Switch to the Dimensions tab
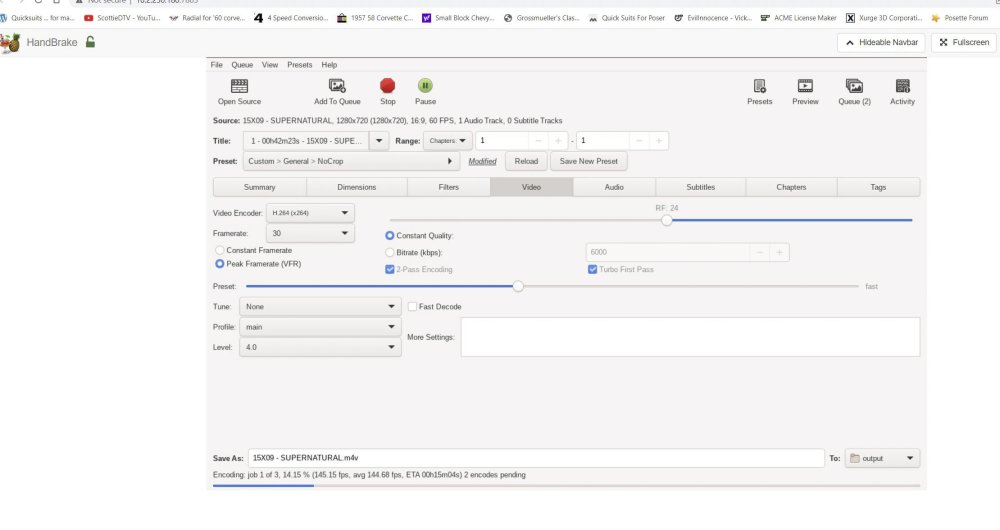 [357, 187]
